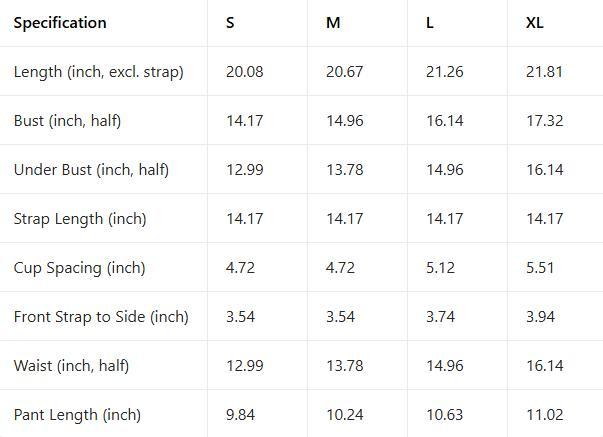The width and height of the screenshot is (603, 437).
Task: Select the Length (inch, excl. strap) row label
Action: coord(98,72)
